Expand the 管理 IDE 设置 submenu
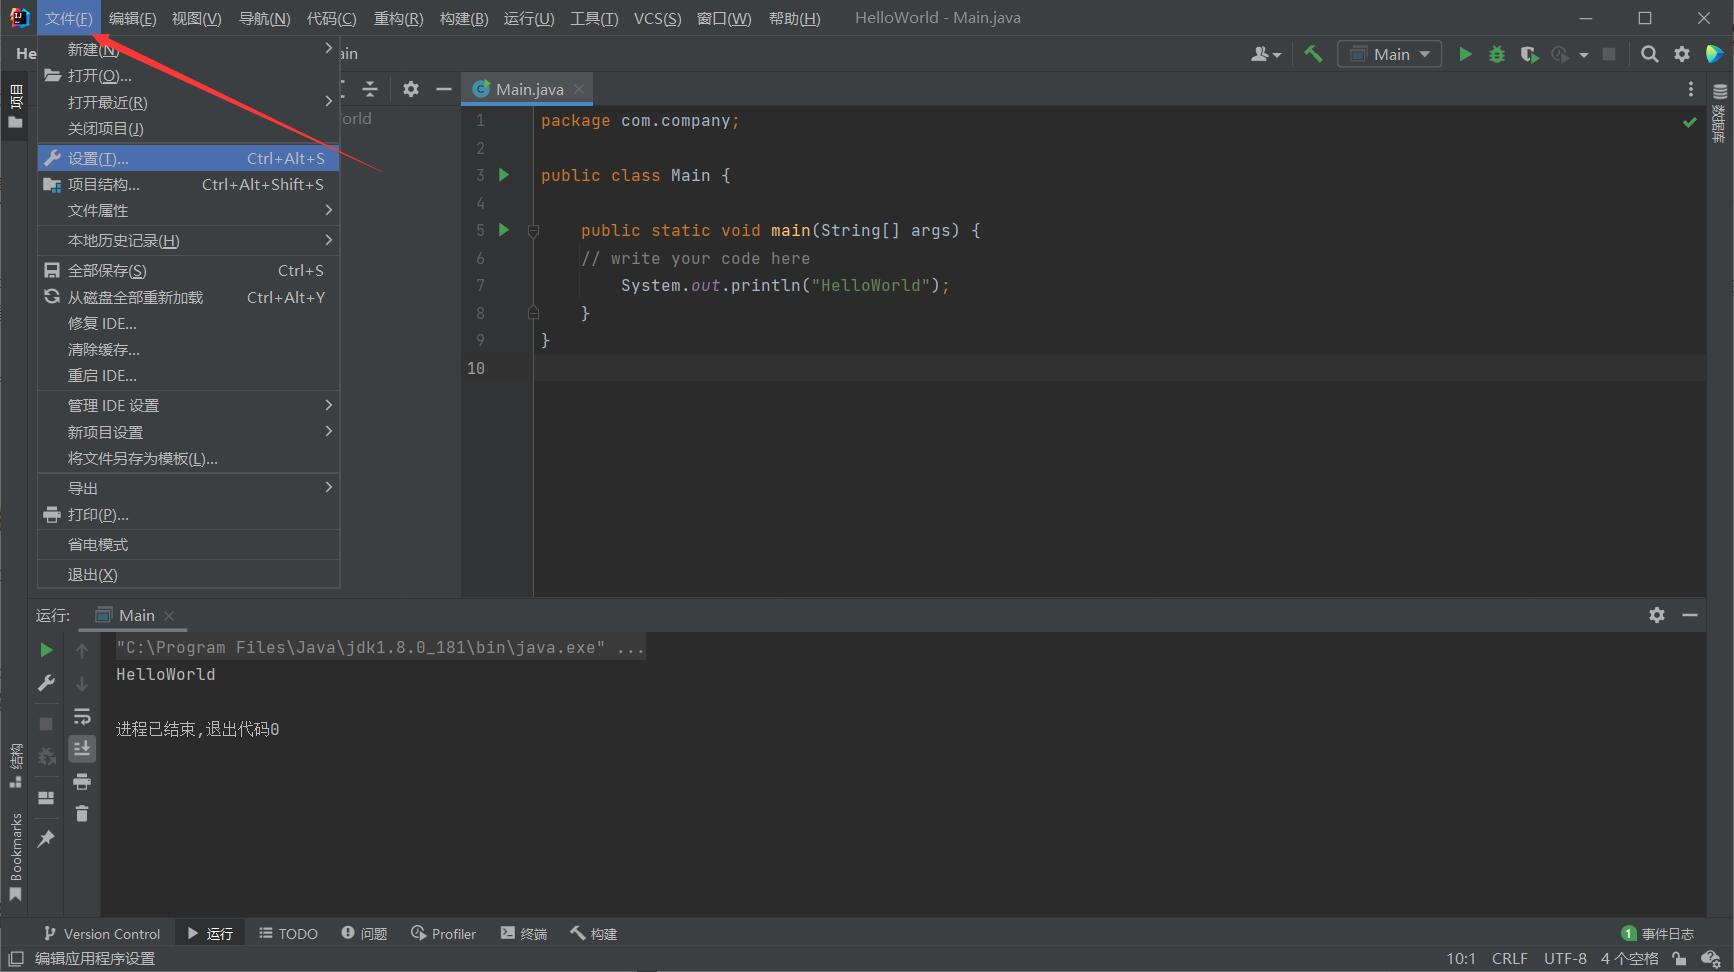Image resolution: width=1734 pixels, height=972 pixels. (x=189, y=405)
